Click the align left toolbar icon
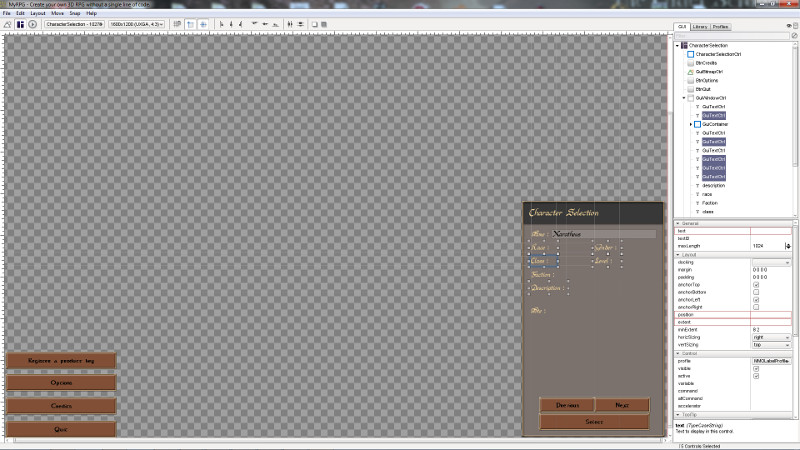This screenshot has height=450, width=800. pyautogui.click(x=221, y=24)
